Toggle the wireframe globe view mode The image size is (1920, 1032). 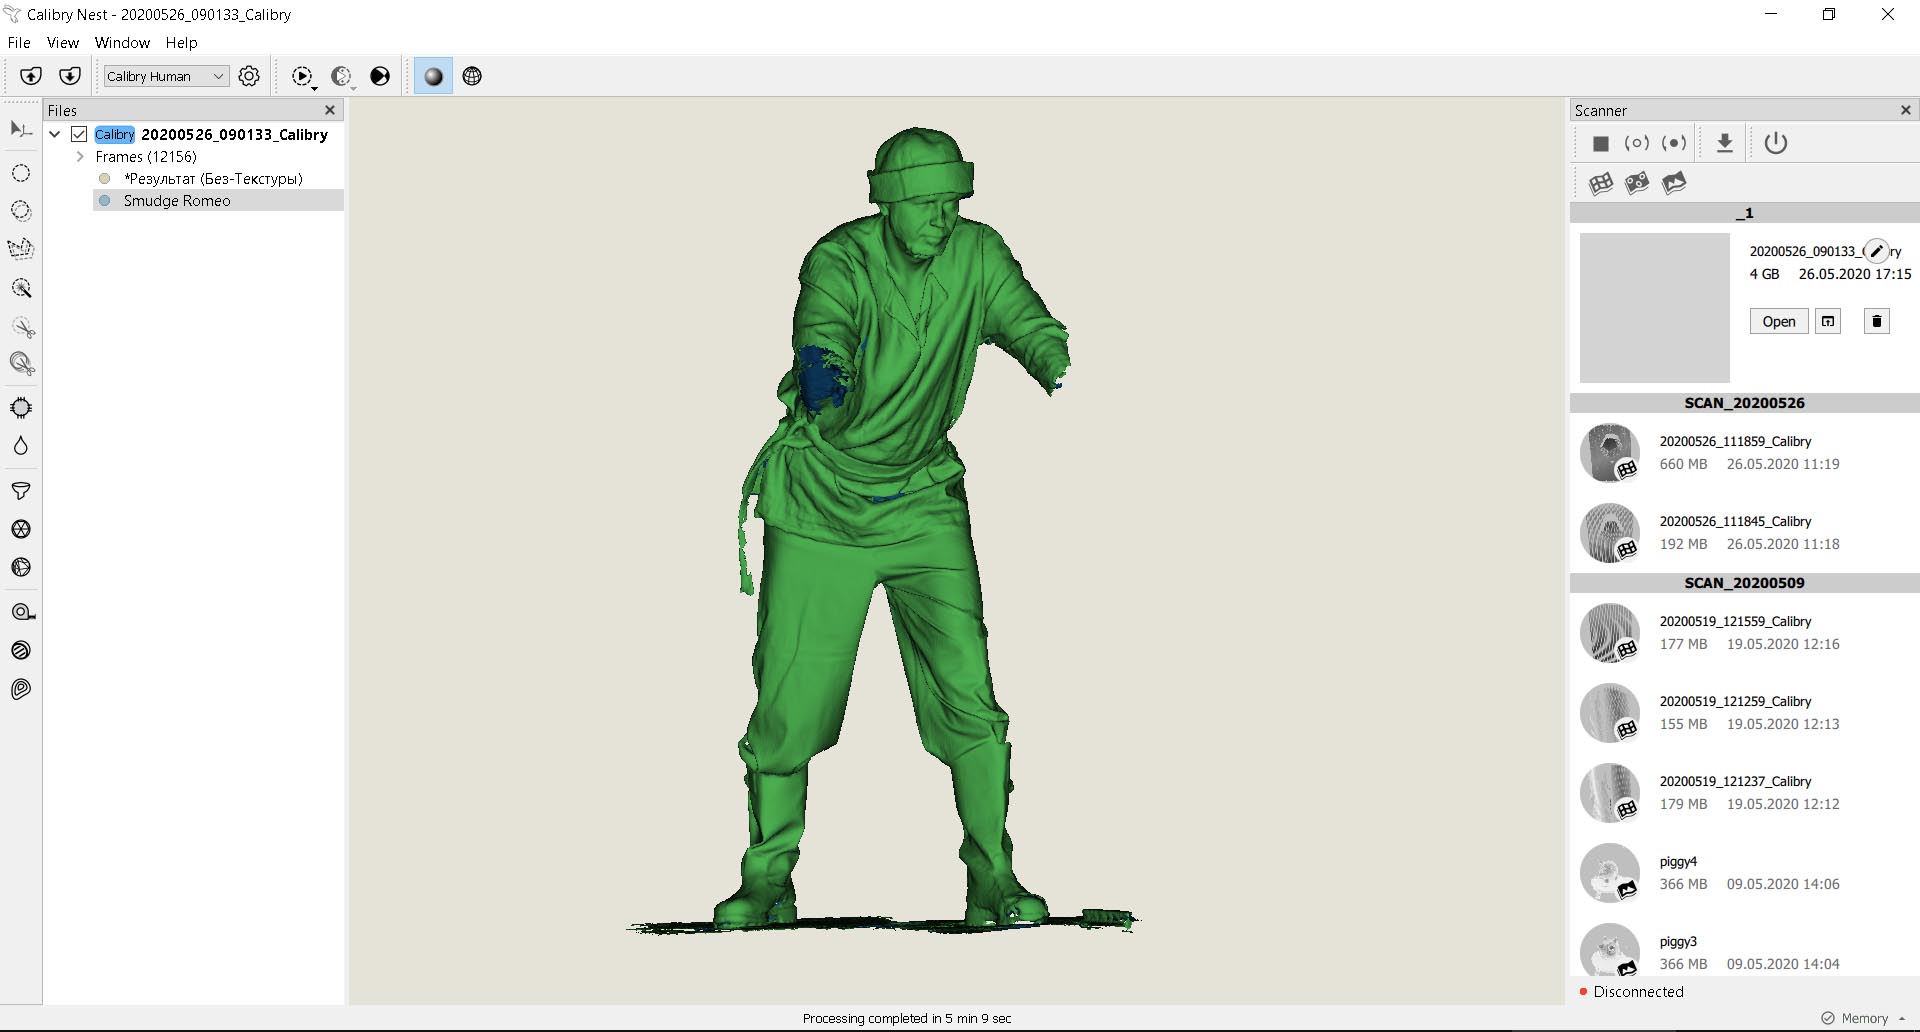(472, 76)
